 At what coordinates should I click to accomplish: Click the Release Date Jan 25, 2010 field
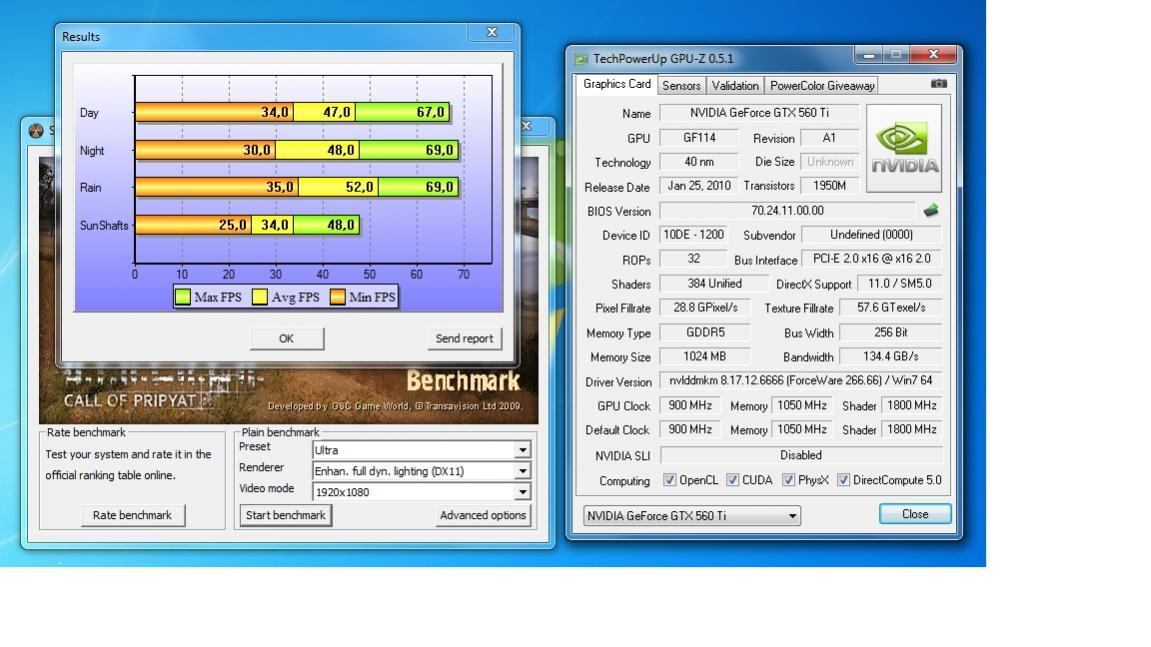pyautogui.click(x=699, y=186)
